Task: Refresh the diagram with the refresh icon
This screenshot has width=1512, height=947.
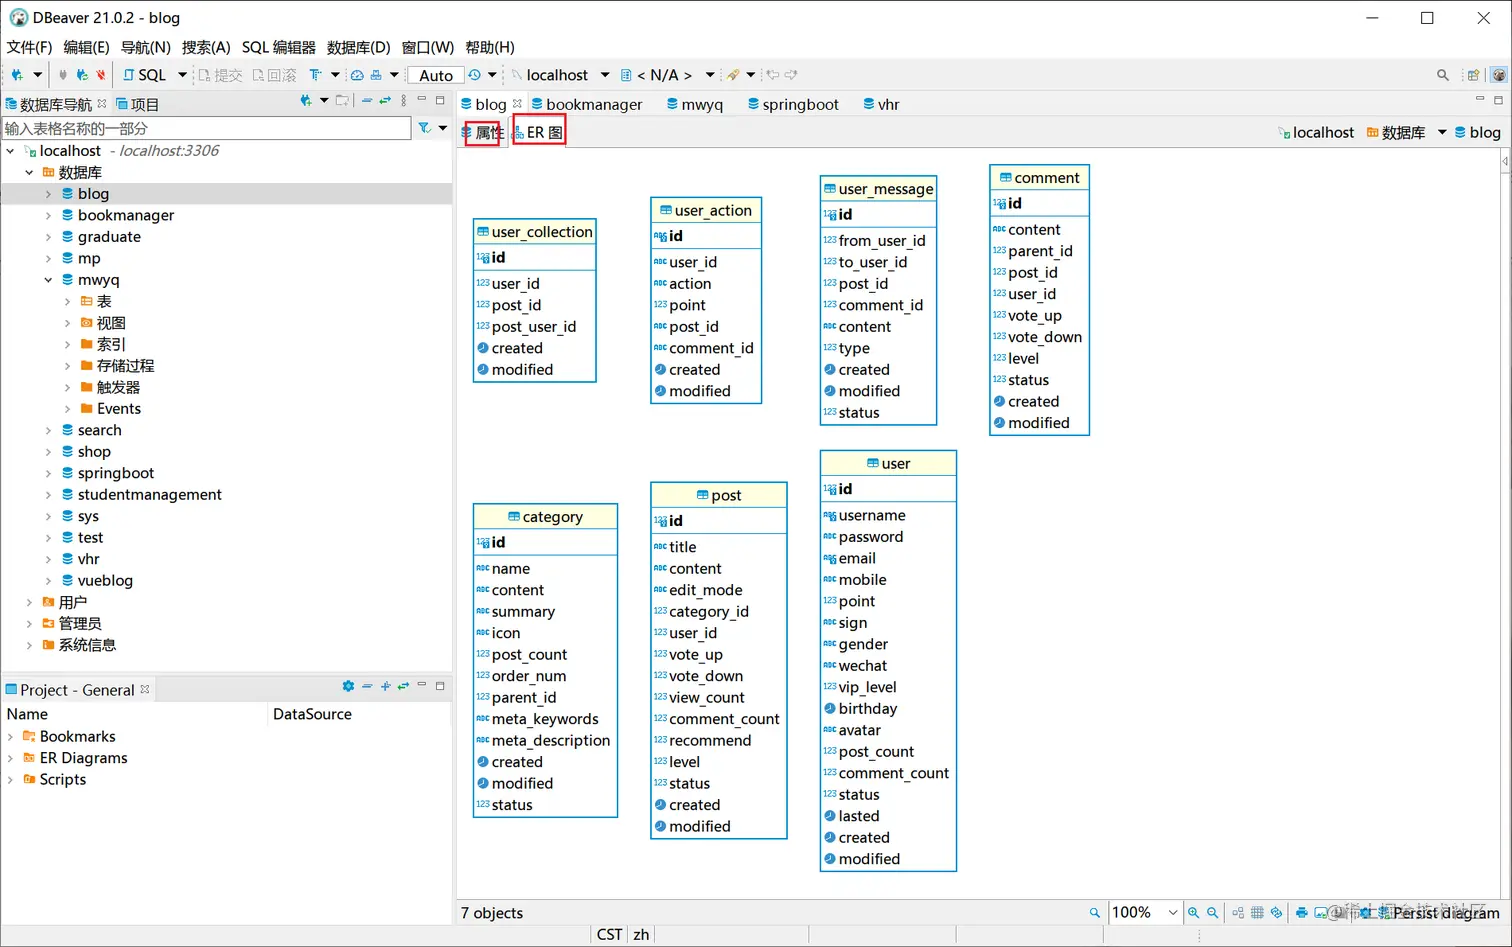Action: (x=1276, y=913)
